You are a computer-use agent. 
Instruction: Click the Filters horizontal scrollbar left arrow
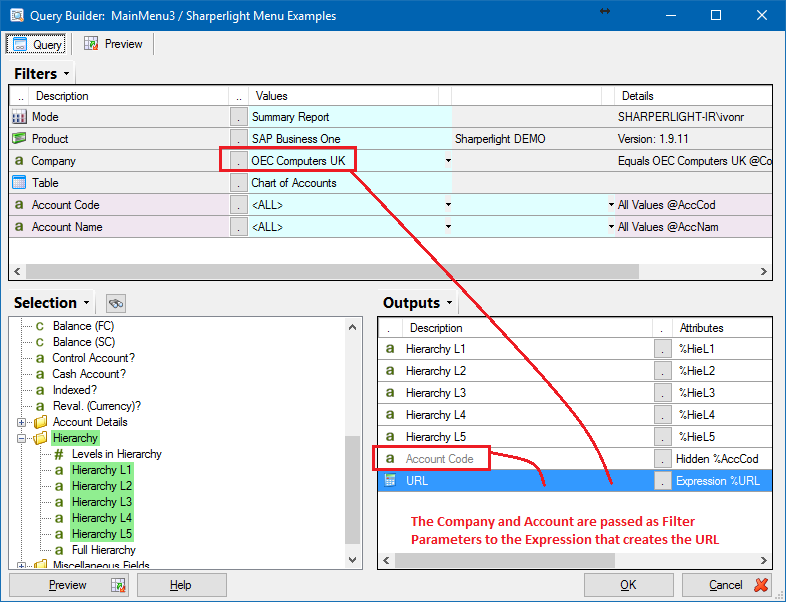point(17,271)
